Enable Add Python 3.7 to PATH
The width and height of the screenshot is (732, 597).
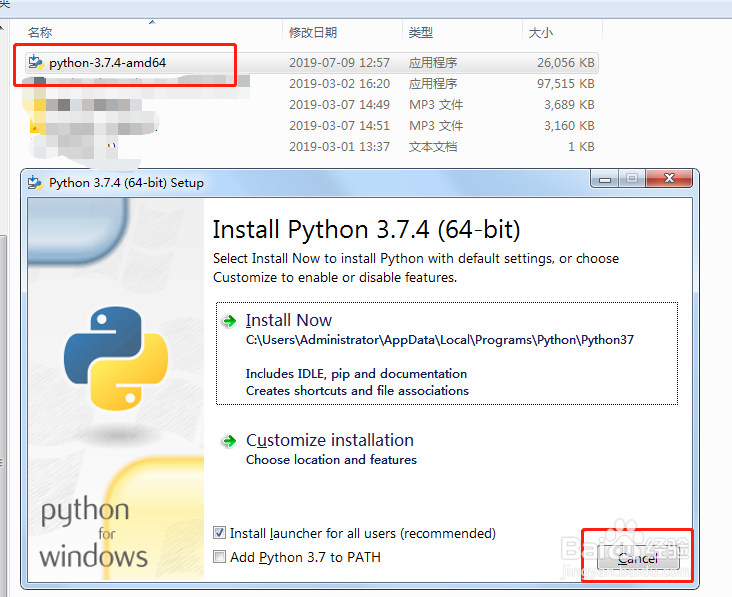(x=220, y=557)
